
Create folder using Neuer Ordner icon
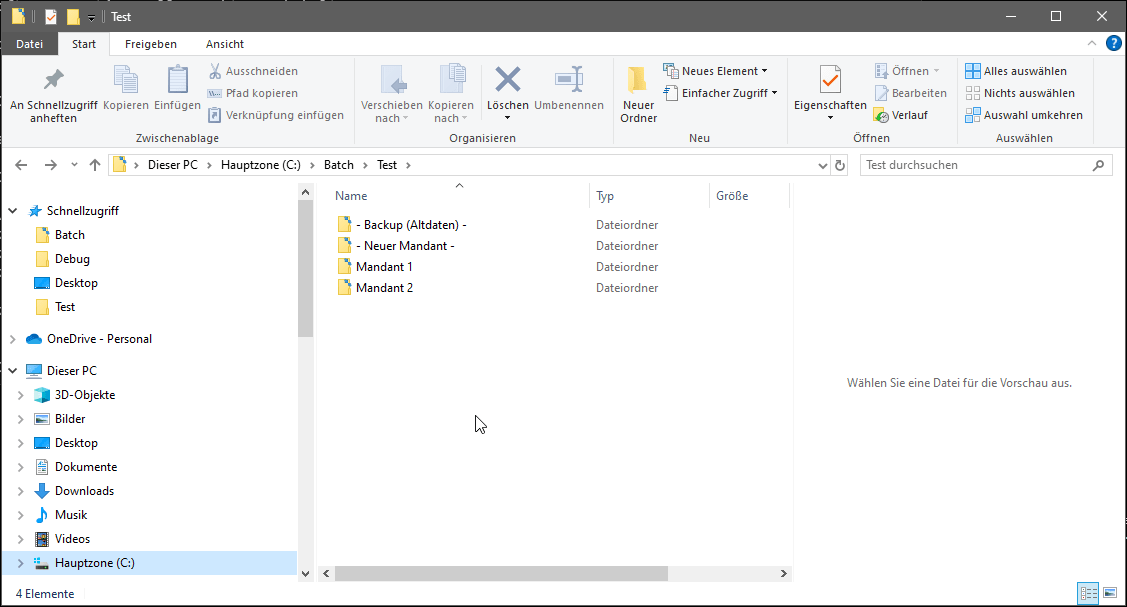click(x=637, y=80)
